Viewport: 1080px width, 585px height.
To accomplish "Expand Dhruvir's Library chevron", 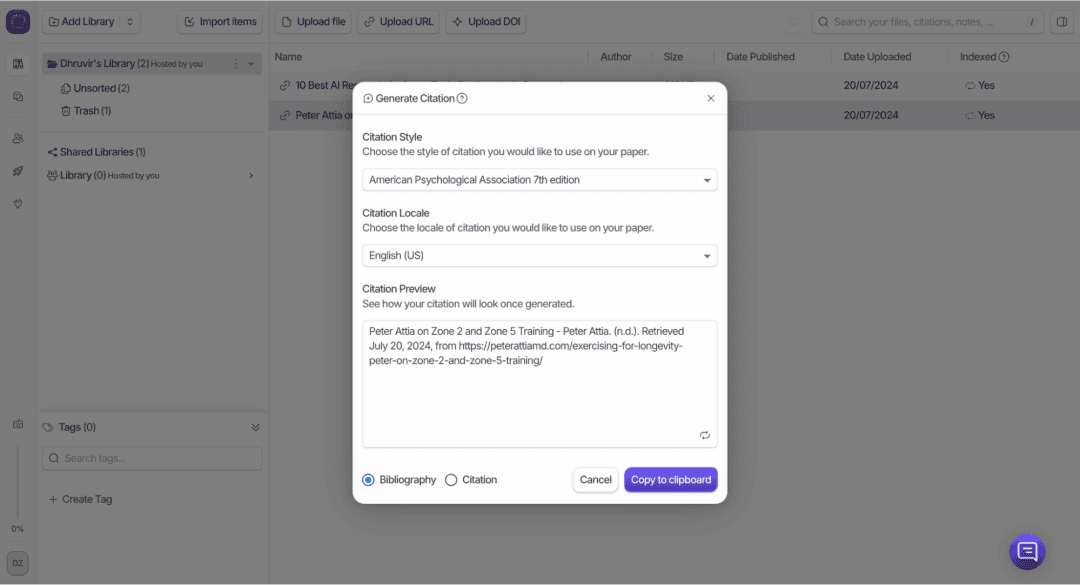I will click(x=251, y=64).
